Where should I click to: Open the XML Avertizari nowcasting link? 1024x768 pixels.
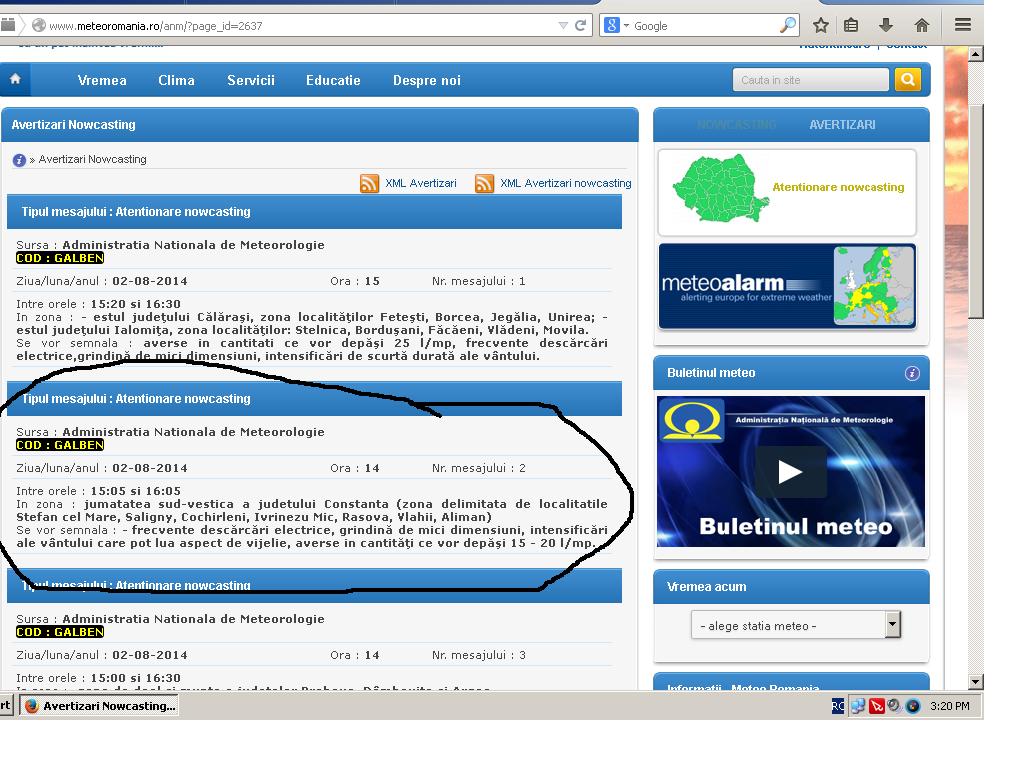565,184
